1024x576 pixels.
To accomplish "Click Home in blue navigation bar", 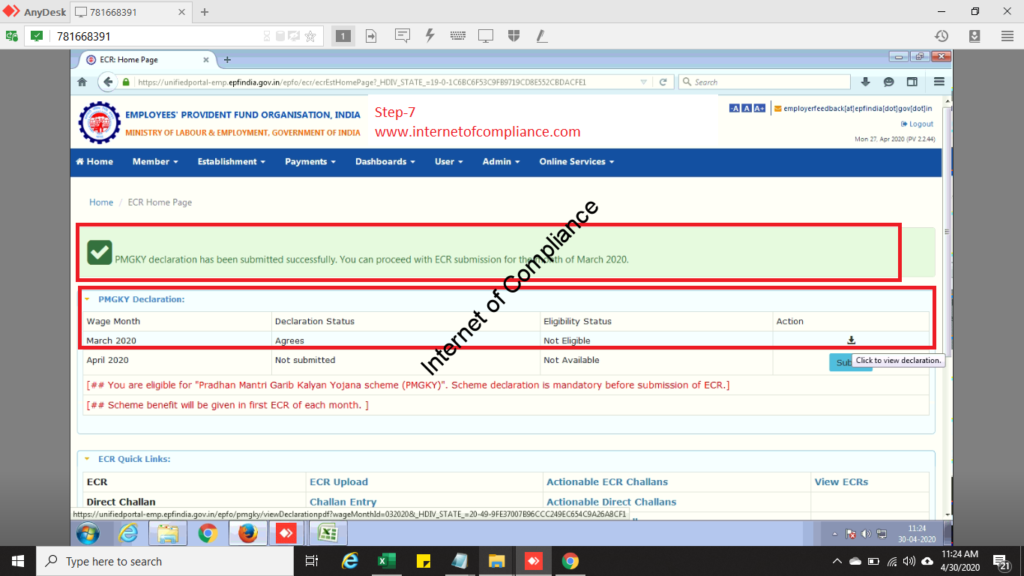I will pyautogui.click(x=95, y=162).
